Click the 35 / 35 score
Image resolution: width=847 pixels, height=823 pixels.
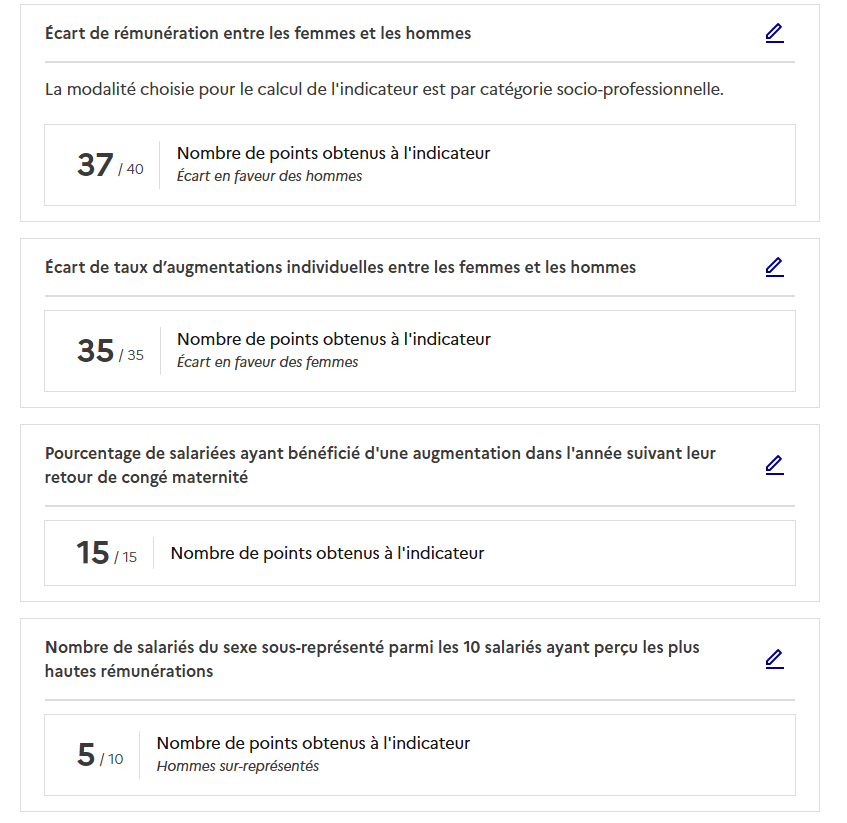[109, 351]
